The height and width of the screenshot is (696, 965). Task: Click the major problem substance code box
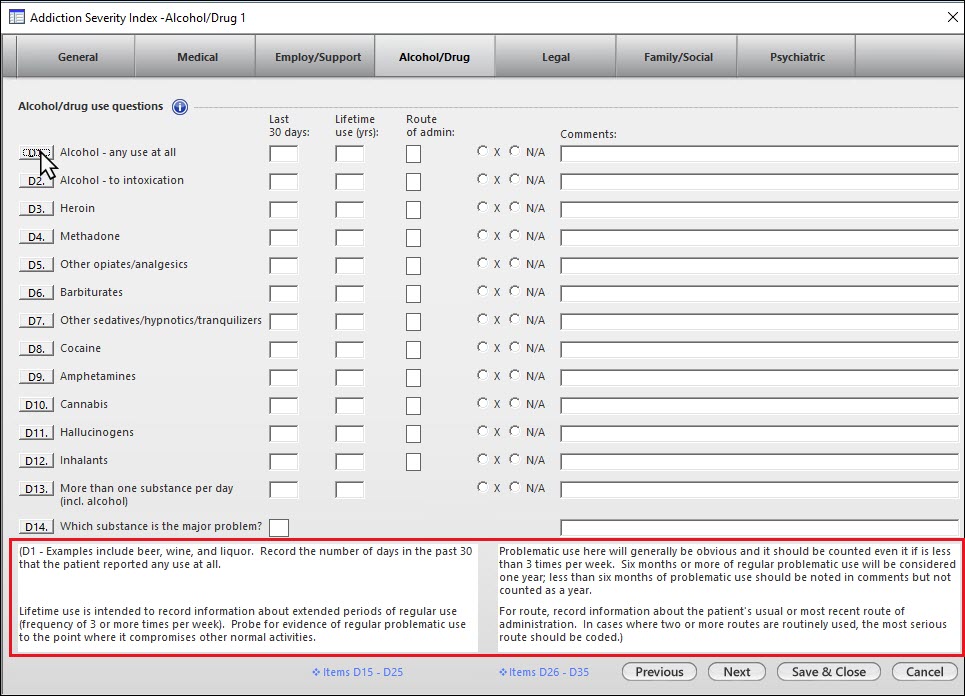(279, 528)
